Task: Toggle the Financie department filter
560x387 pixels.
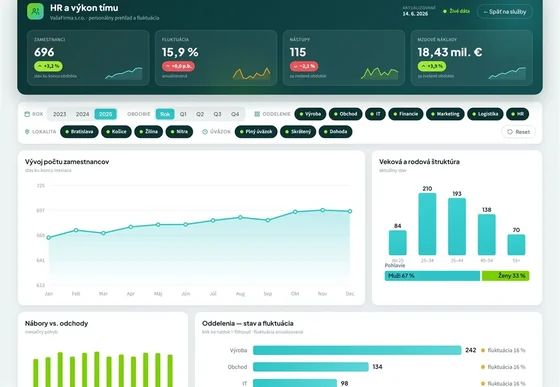Action: [x=406, y=114]
